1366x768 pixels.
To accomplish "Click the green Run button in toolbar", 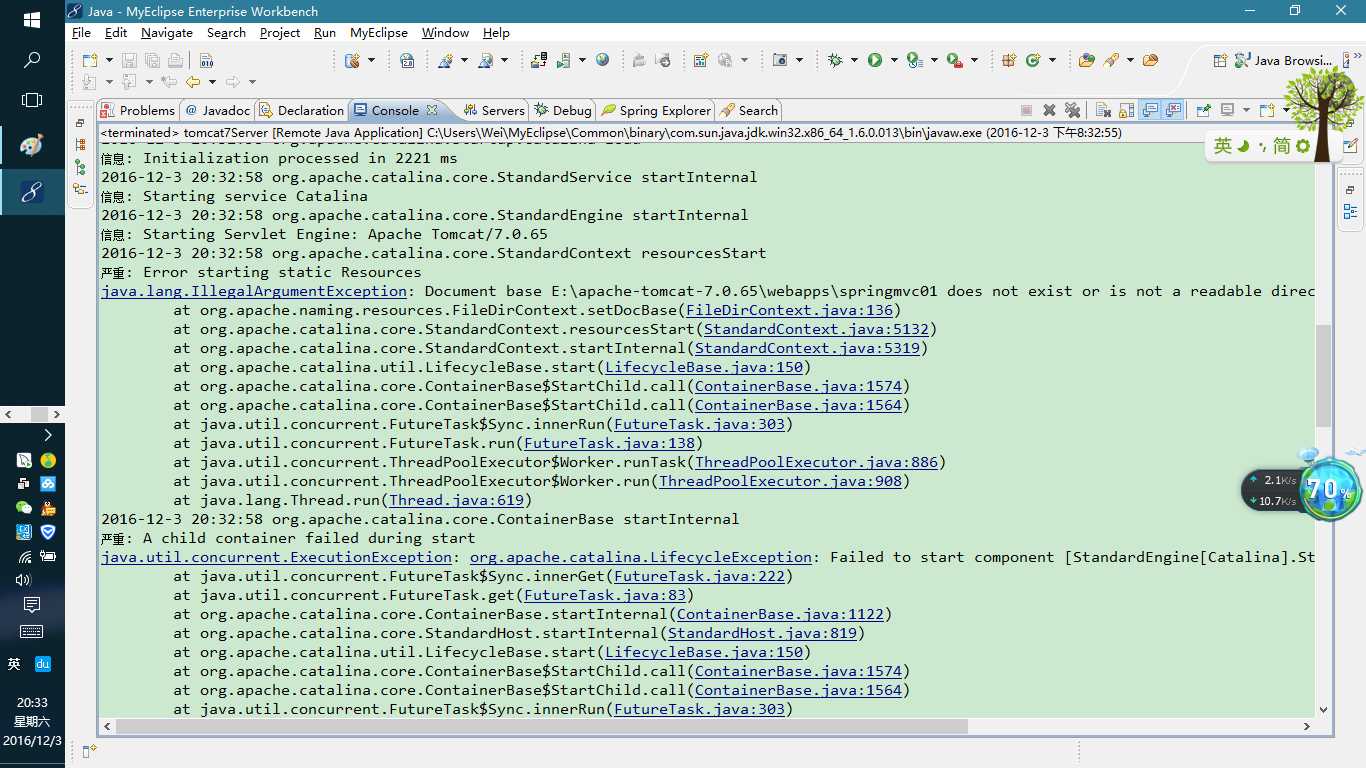I will (x=875, y=60).
